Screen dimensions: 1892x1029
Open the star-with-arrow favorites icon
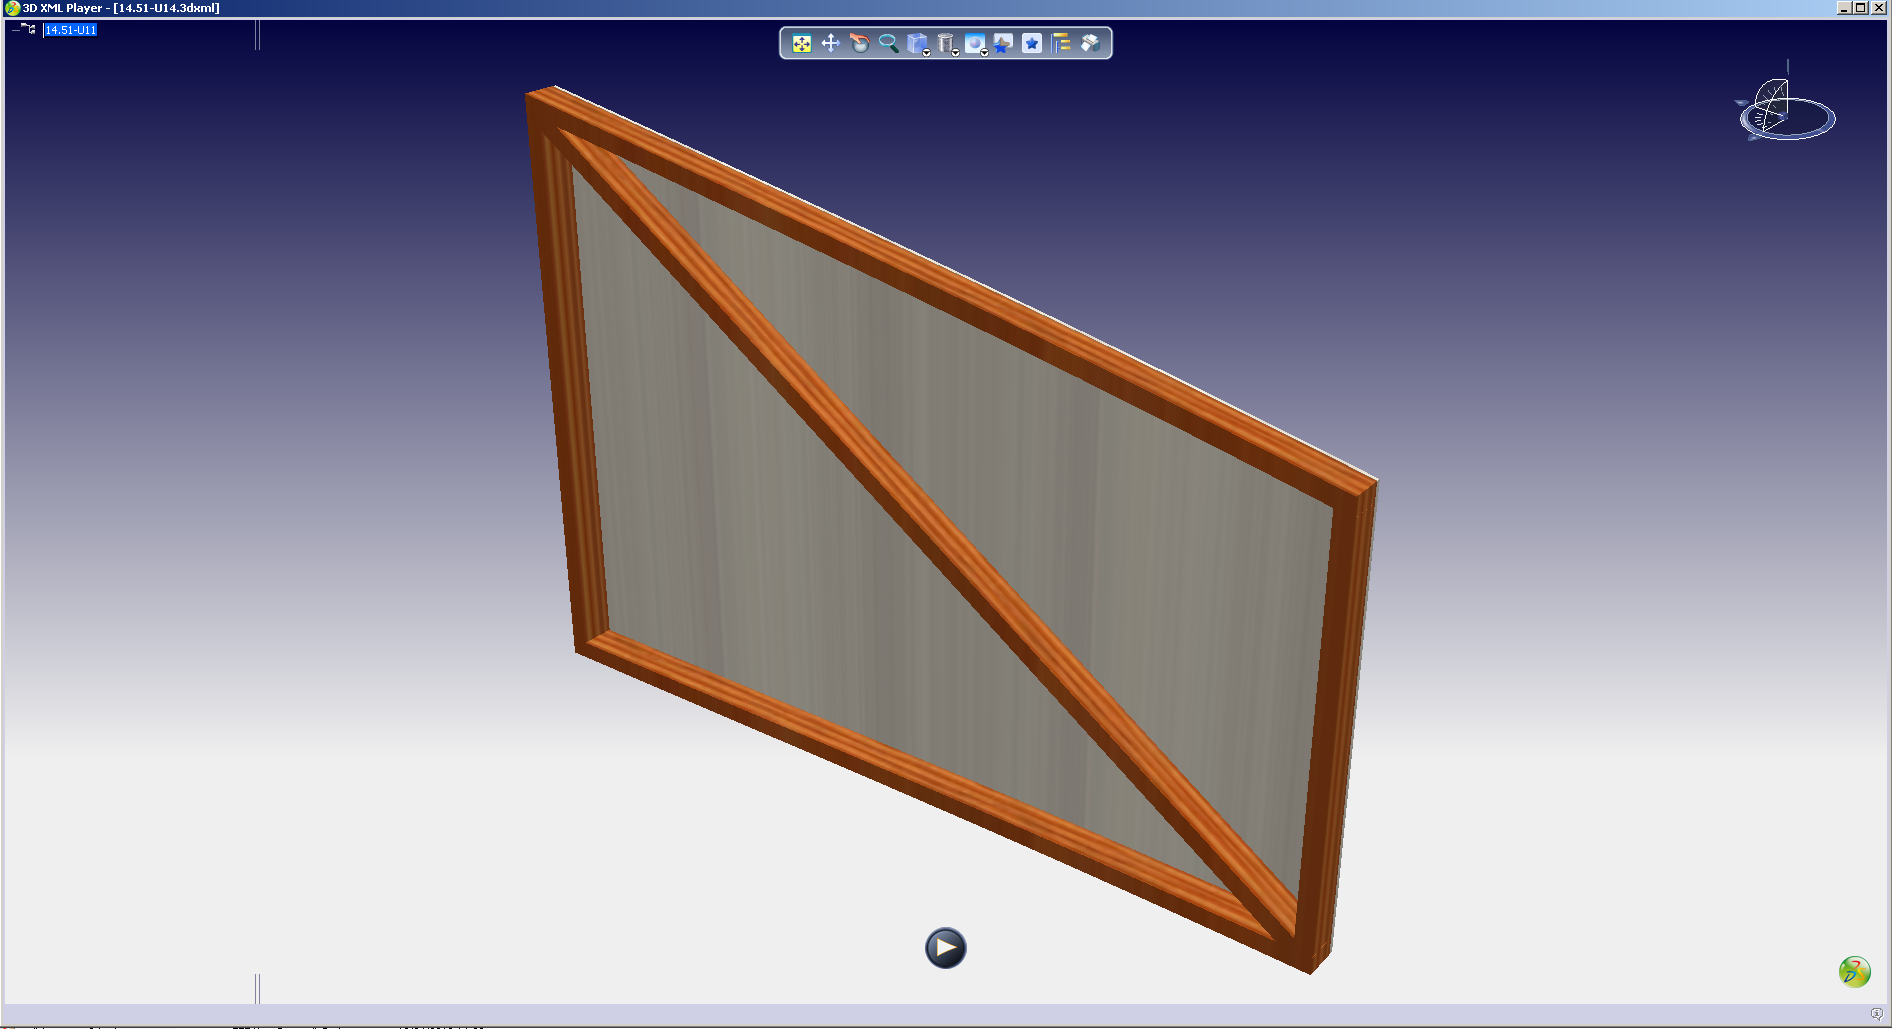pyautogui.click(x=1003, y=44)
